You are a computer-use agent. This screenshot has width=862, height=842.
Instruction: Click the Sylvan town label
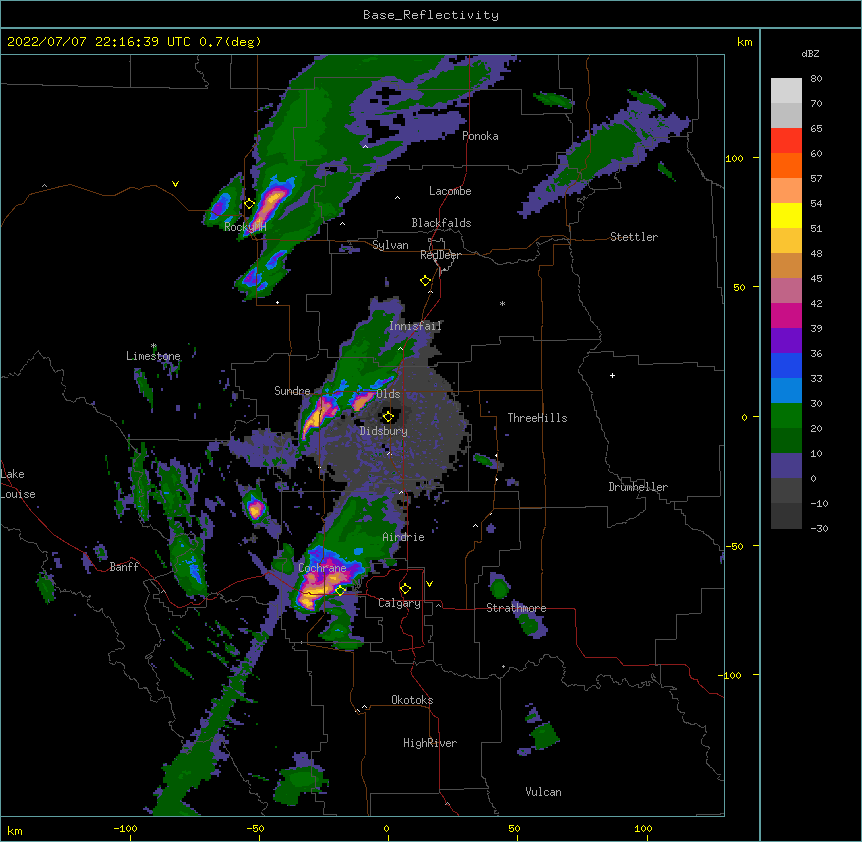point(390,245)
